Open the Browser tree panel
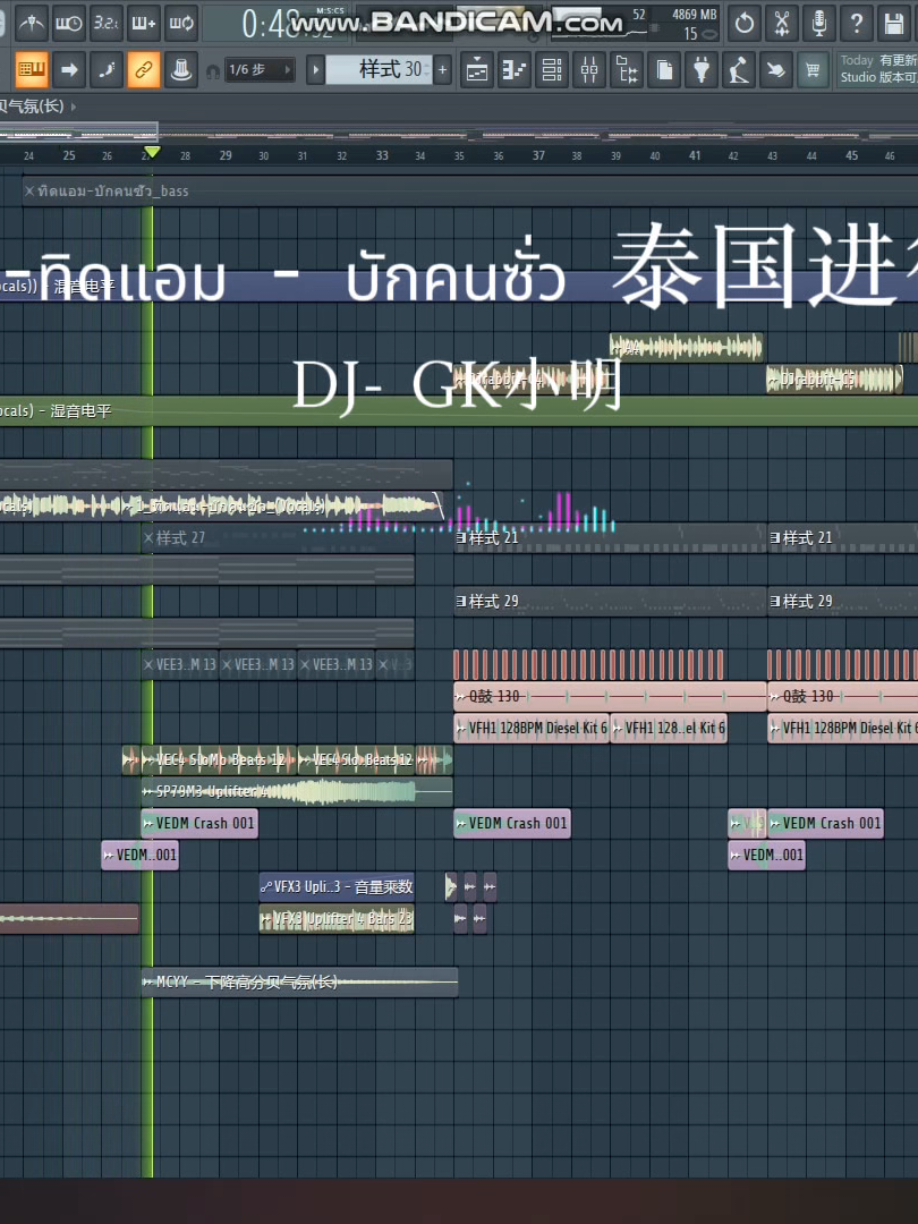918x1224 pixels. [x=626, y=70]
